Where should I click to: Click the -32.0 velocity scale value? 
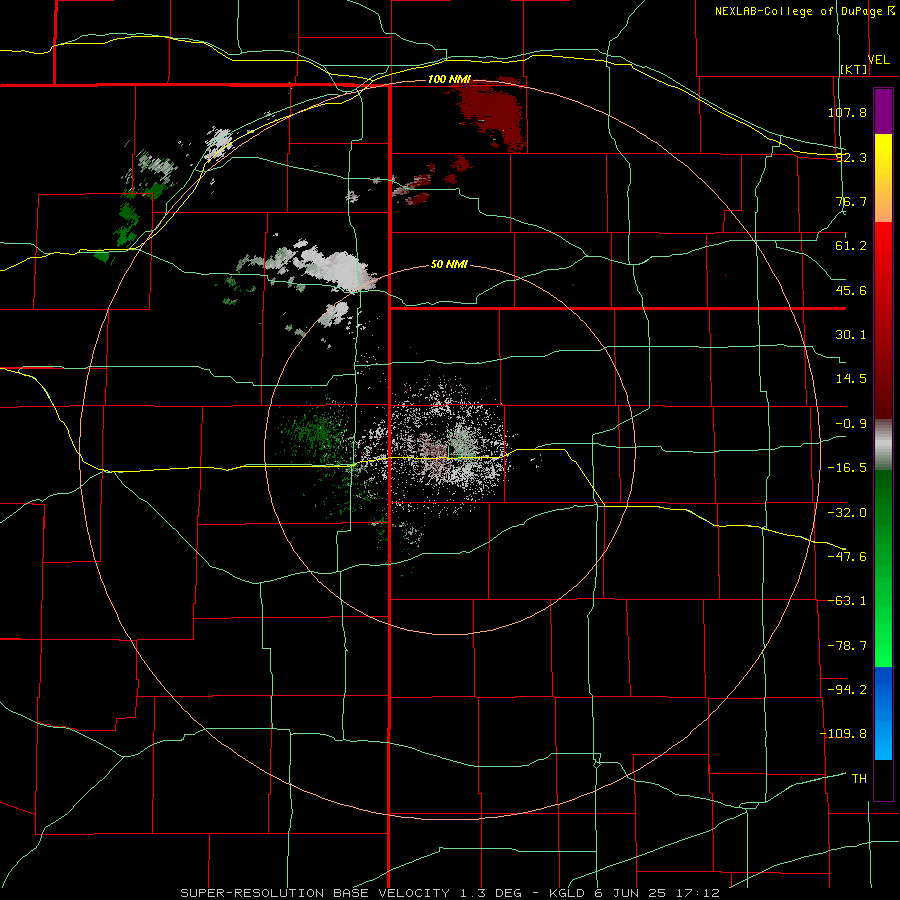coord(847,513)
